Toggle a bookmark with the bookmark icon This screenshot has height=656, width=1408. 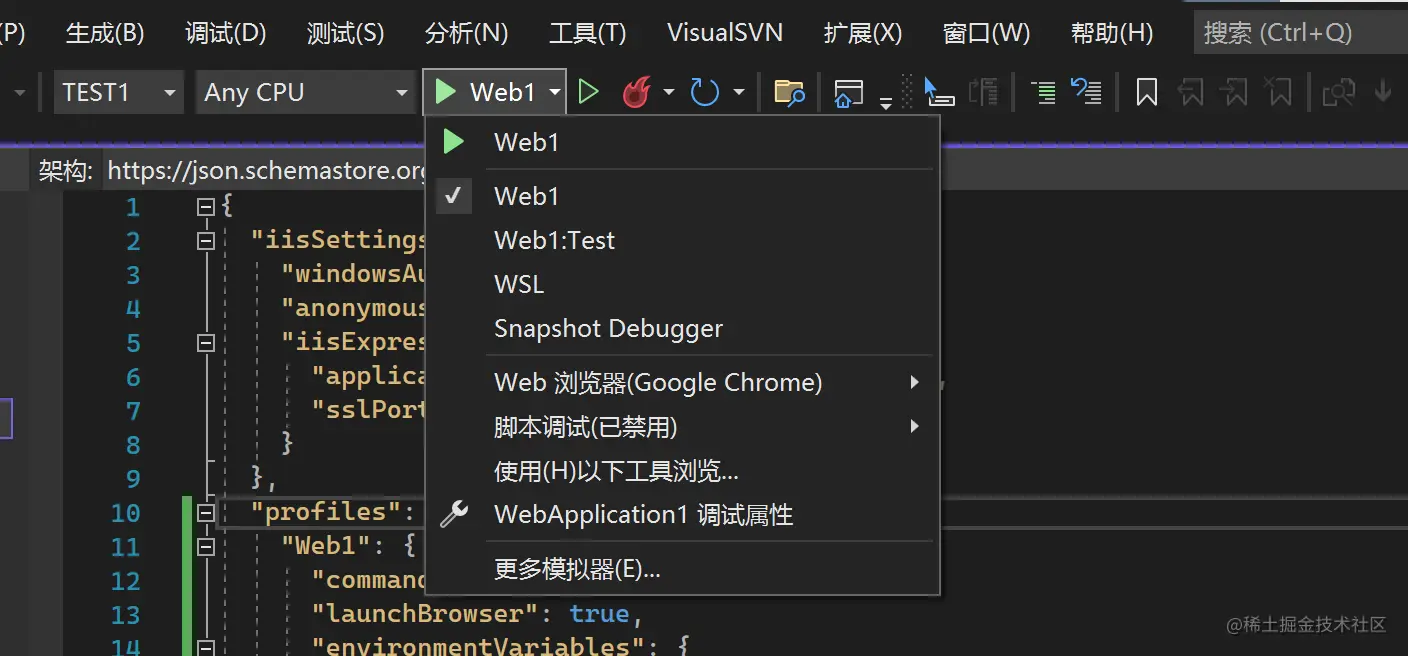coord(1147,92)
